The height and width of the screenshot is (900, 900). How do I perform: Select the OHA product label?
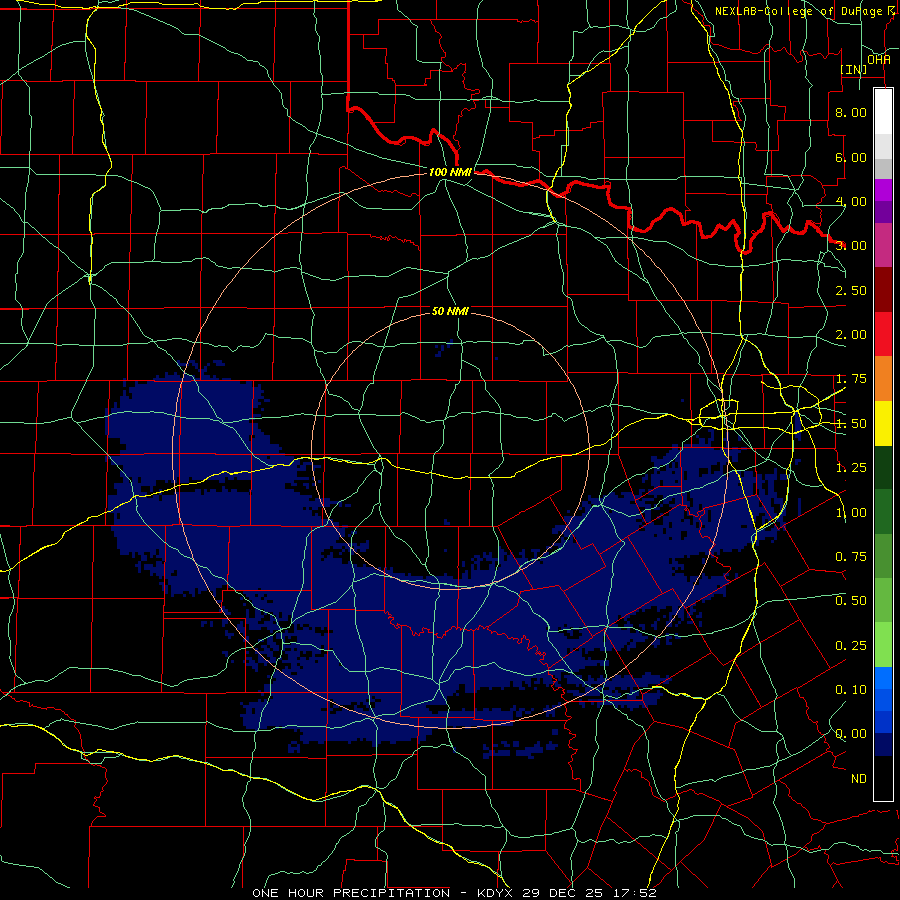click(879, 59)
